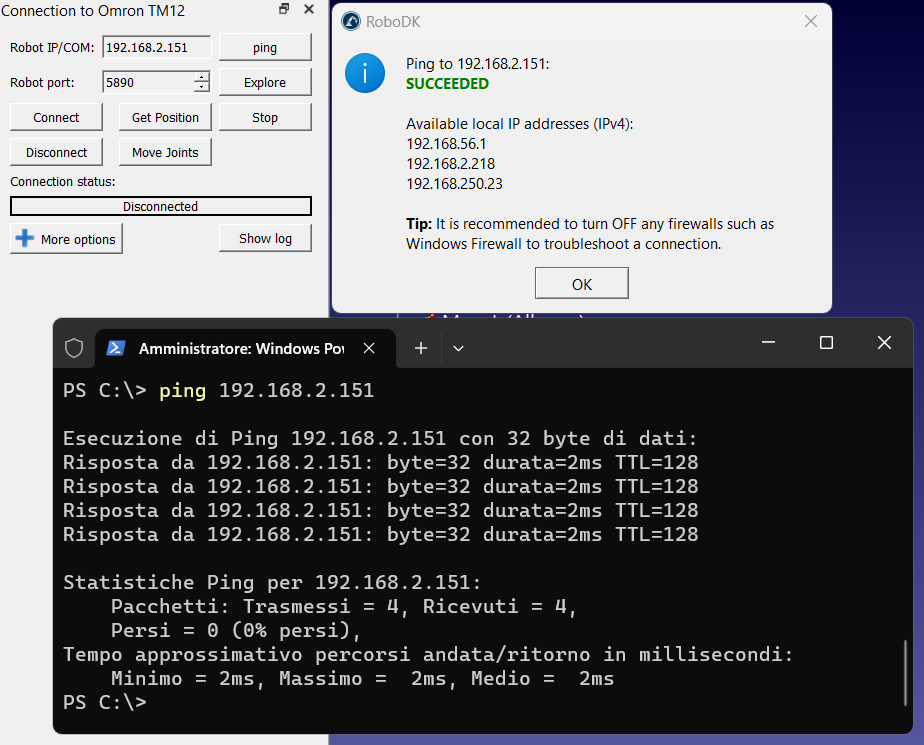924x745 pixels.
Task: Click the Disconnect button
Action: pos(56,152)
